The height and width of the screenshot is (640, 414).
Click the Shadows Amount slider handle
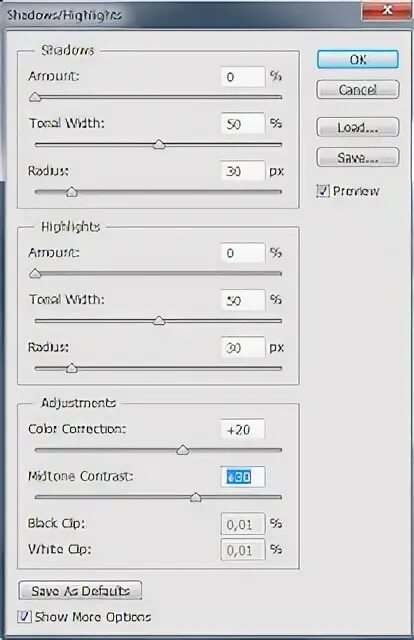click(36, 97)
